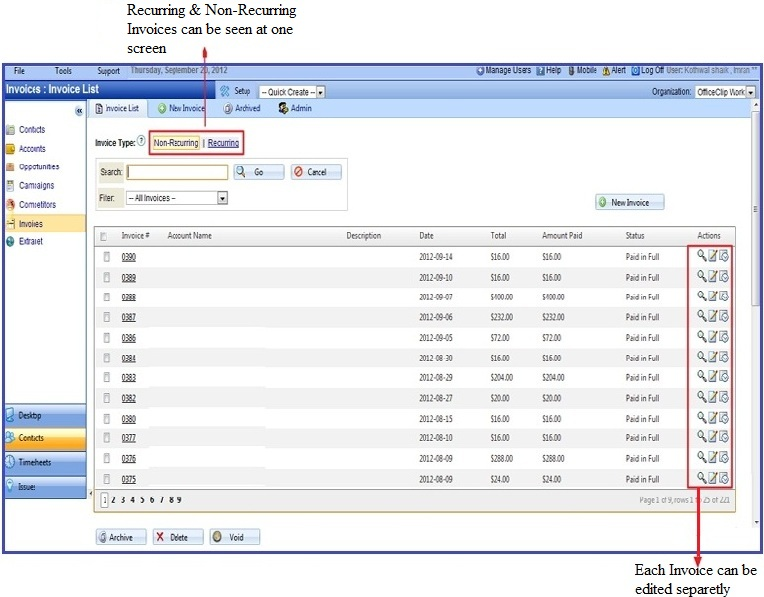Screen dimensions: 764x597
Task: Open the Quick Create dropdown
Action: click(292, 92)
